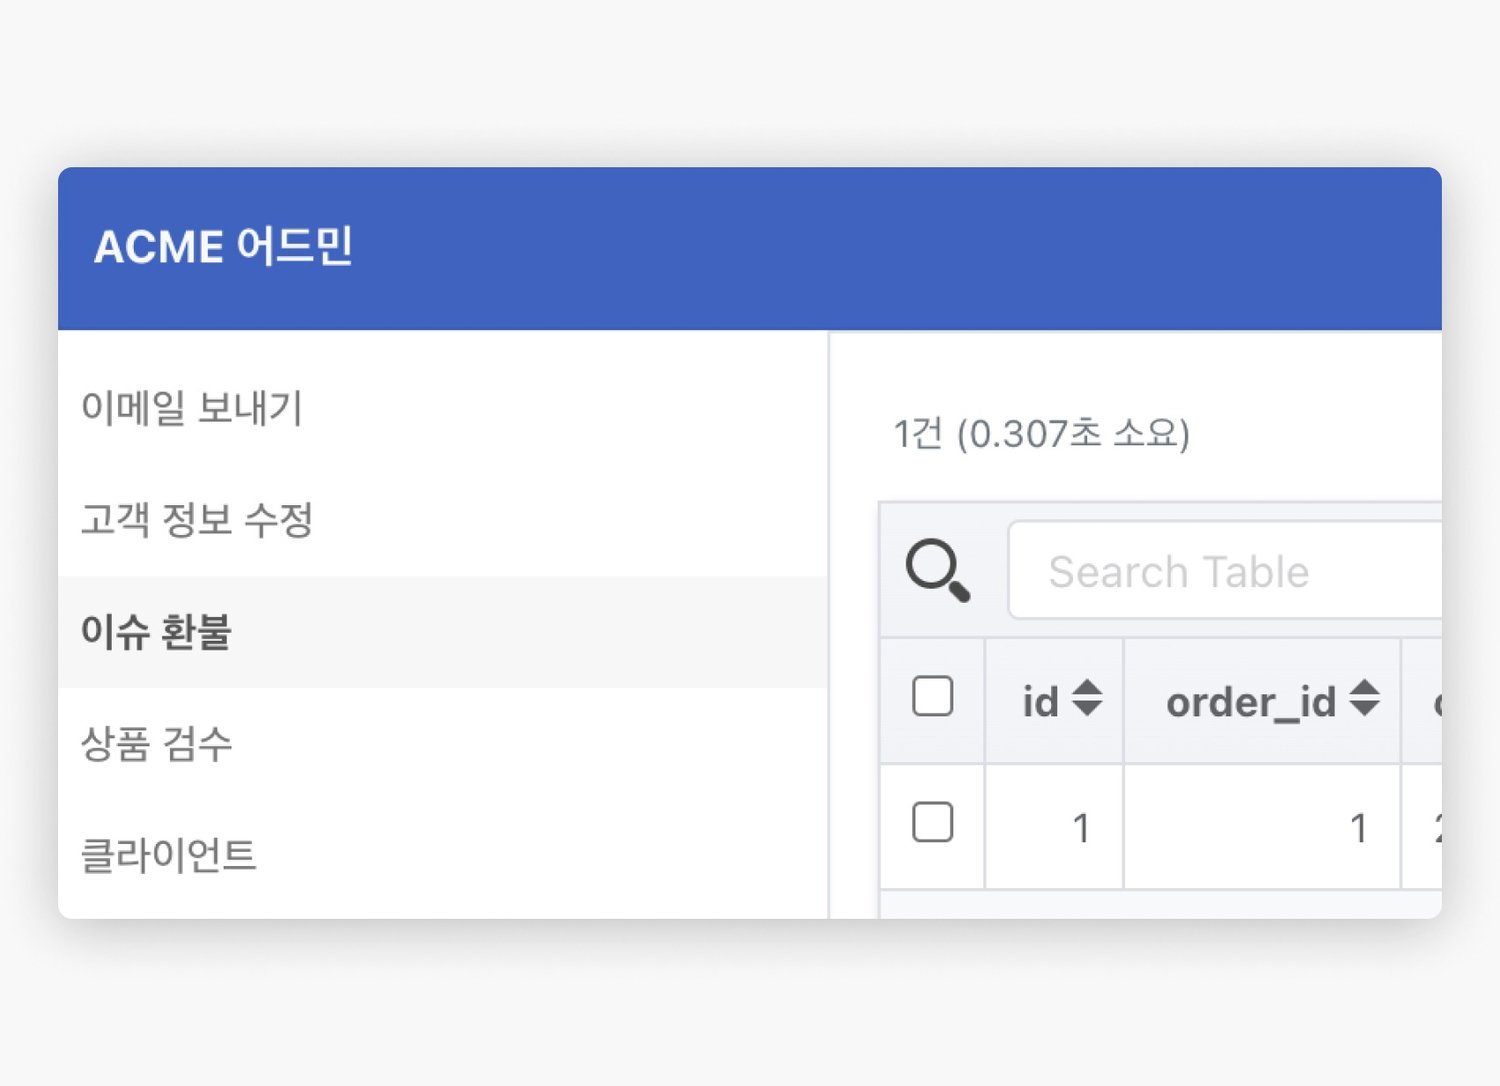Click the magnifier search icon
Screen dimensions: 1500x1086
click(937, 570)
